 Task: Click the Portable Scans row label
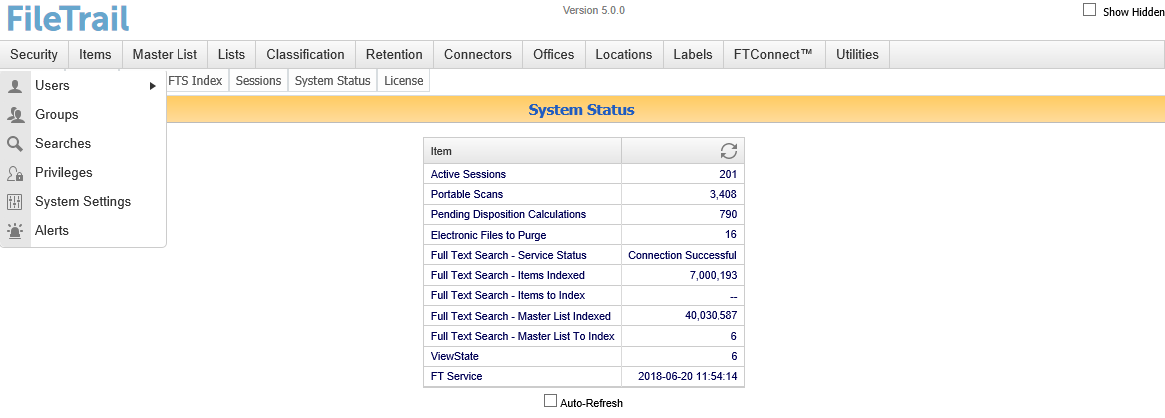tap(467, 195)
